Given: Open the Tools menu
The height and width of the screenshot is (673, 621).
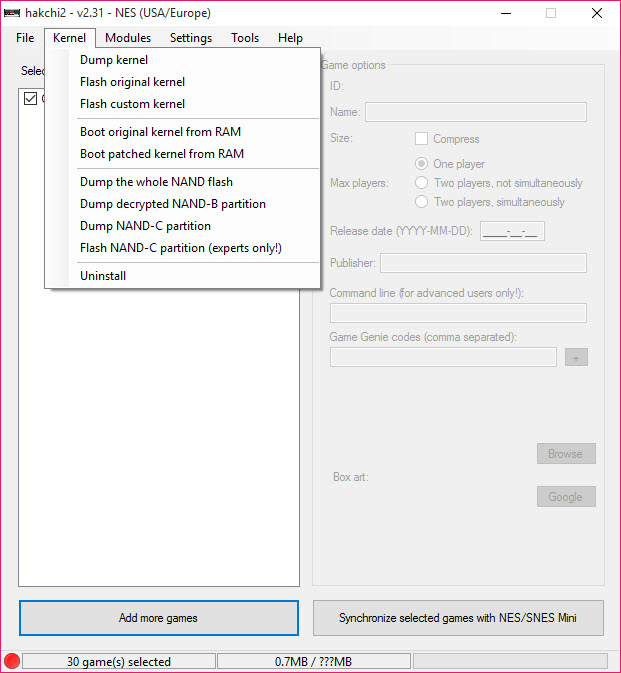Looking at the screenshot, I should click(245, 38).
